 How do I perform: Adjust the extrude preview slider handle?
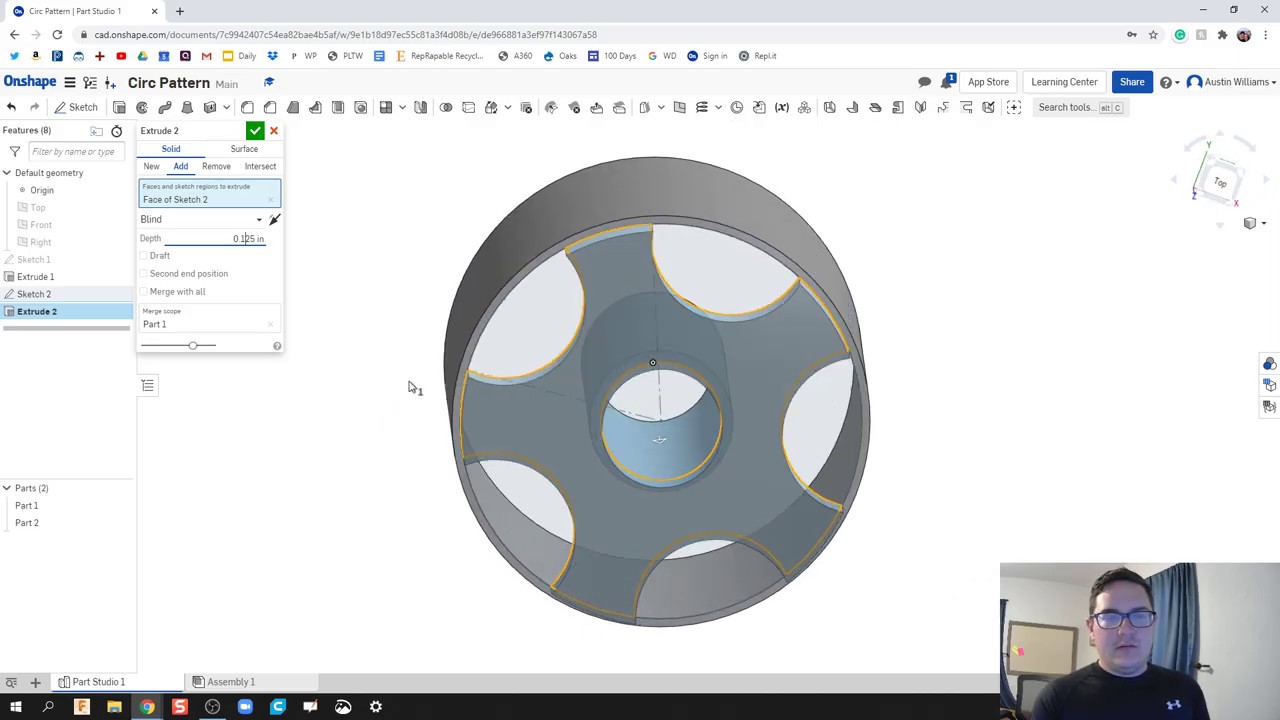point(192,346)
